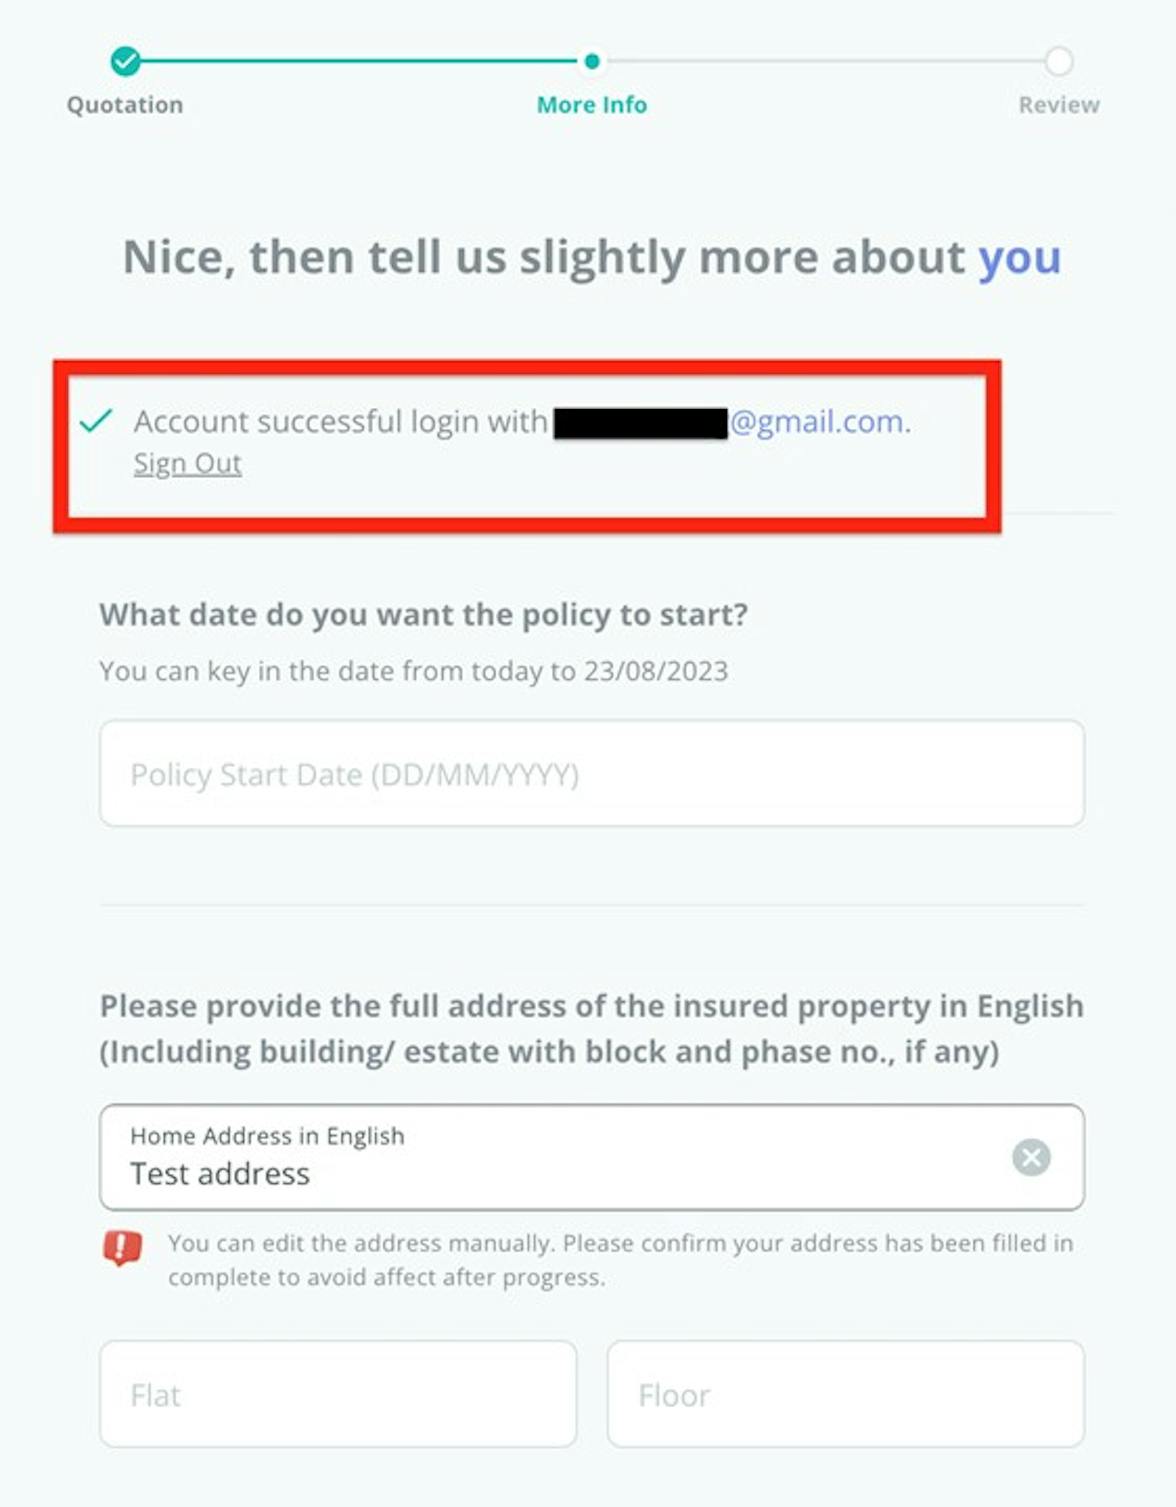This screenshot has height=1507, width=1176.
Task: Click the red exclamation warning icon
Action: (122, 1247)
